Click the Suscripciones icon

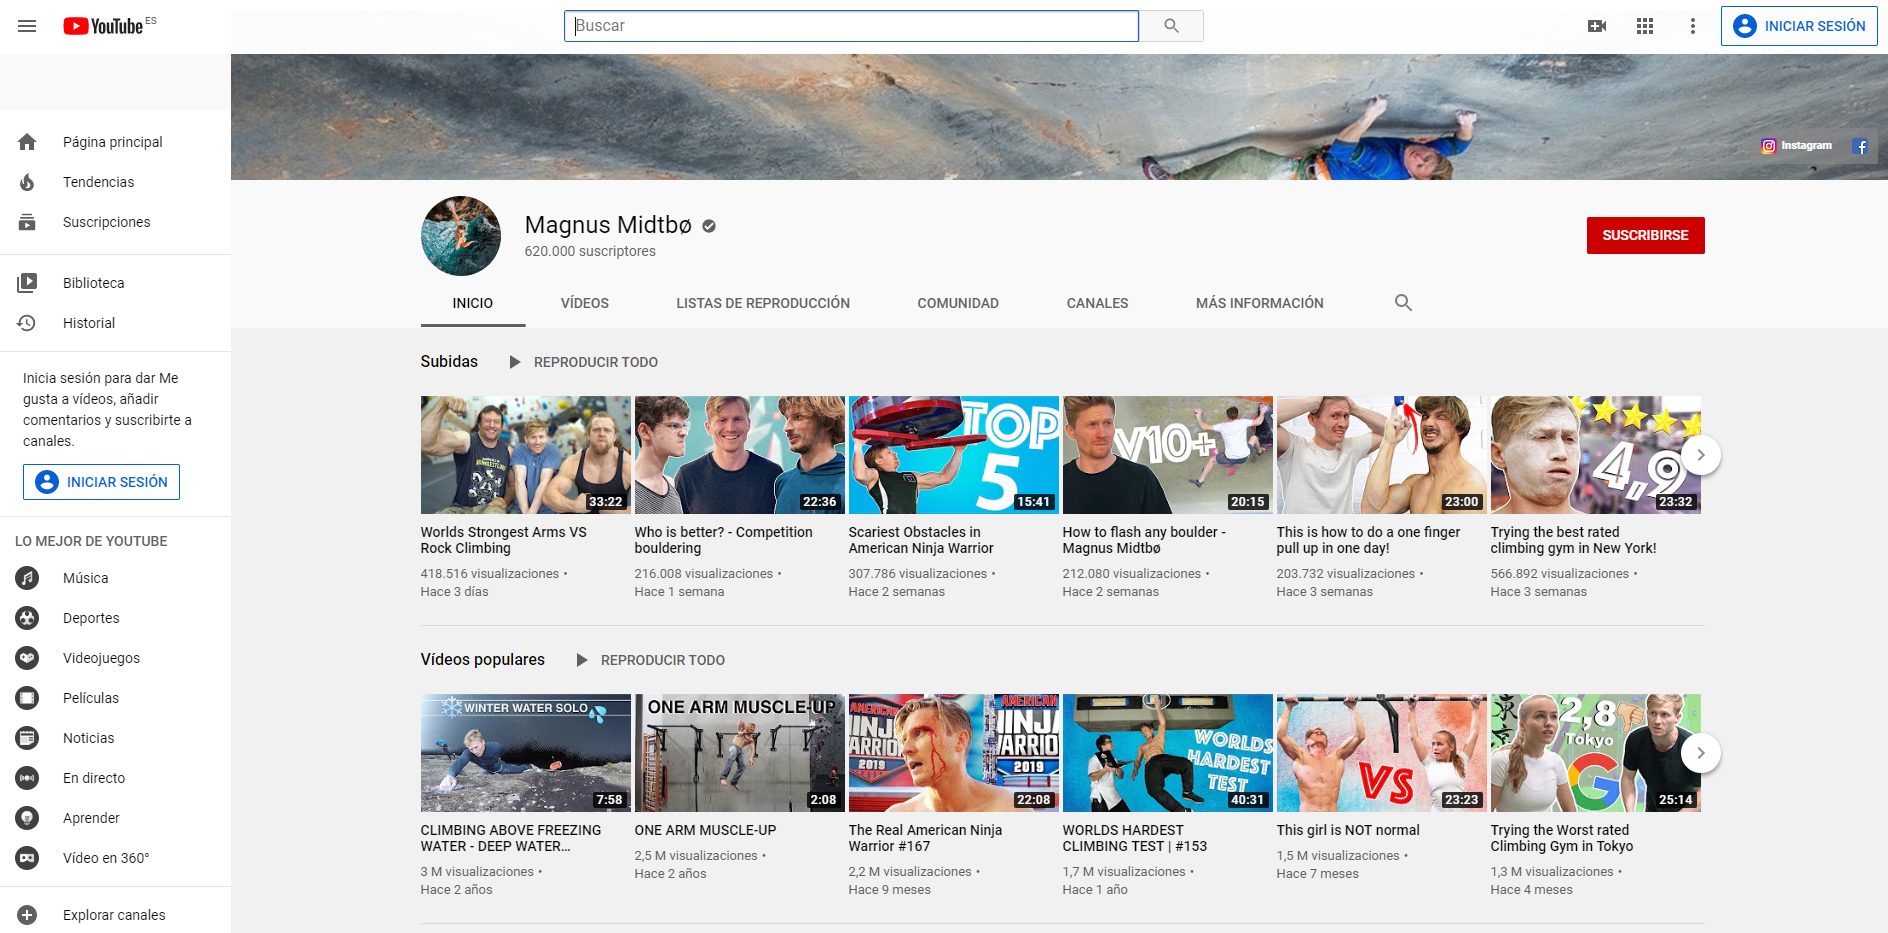[27, 222]
